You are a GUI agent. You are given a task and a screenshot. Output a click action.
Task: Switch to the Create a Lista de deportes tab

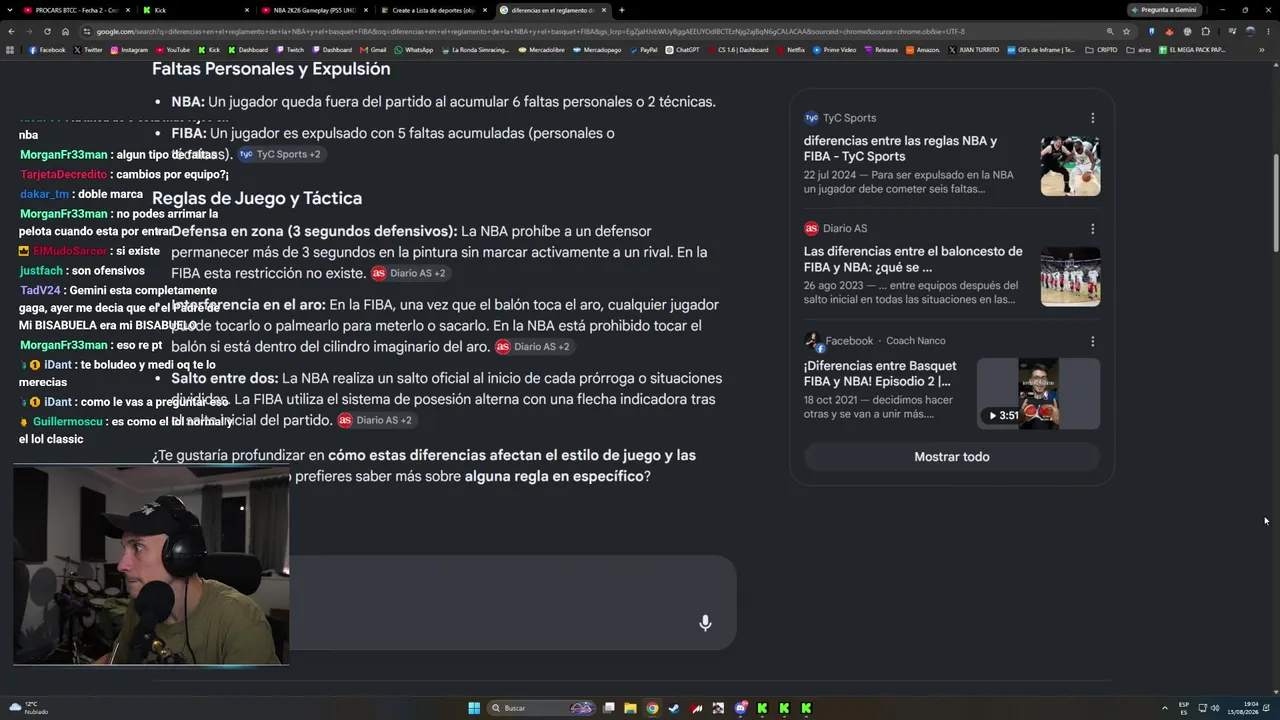click(435, 10)
